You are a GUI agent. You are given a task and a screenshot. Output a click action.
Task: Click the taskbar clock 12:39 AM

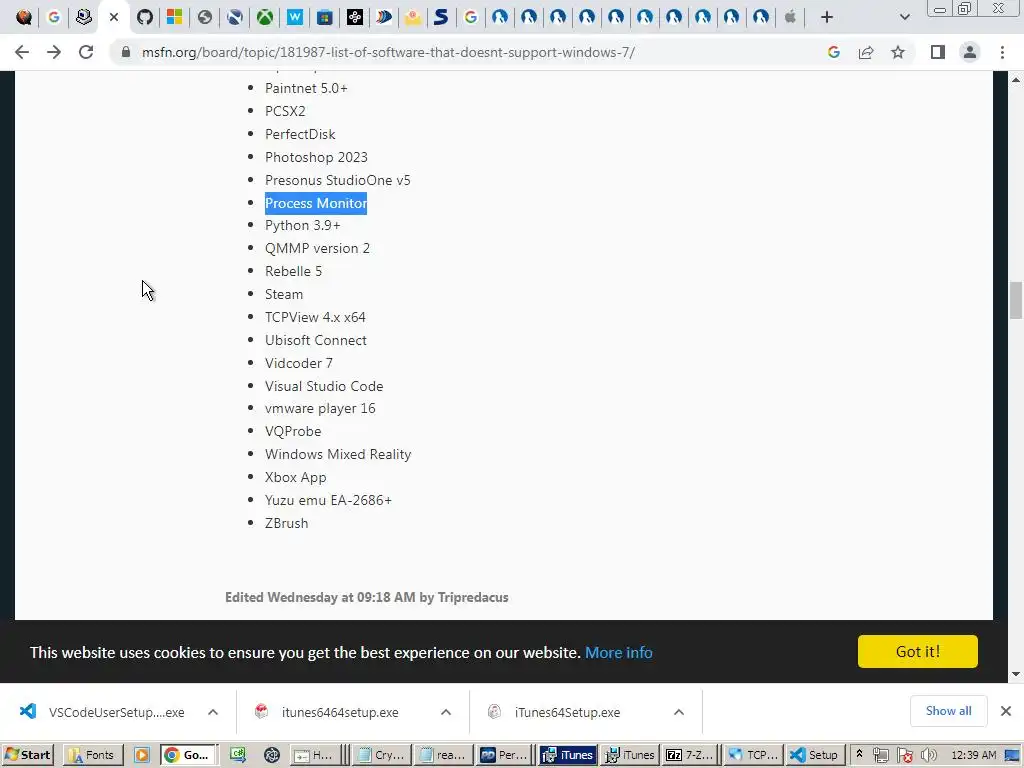tap(974, 755)
